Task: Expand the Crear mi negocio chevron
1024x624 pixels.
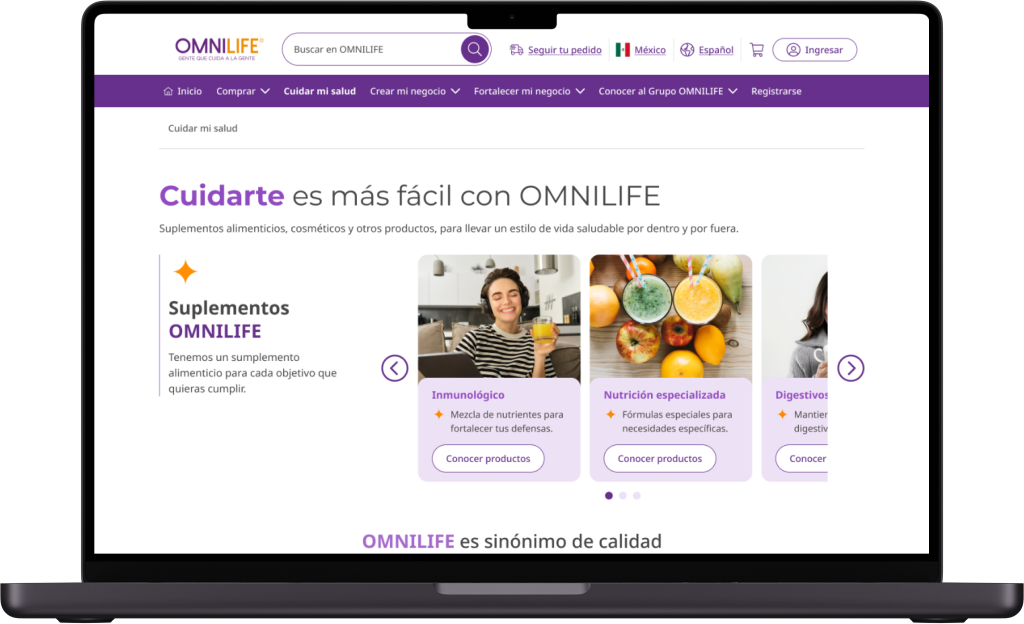Action: coord(455,91)
